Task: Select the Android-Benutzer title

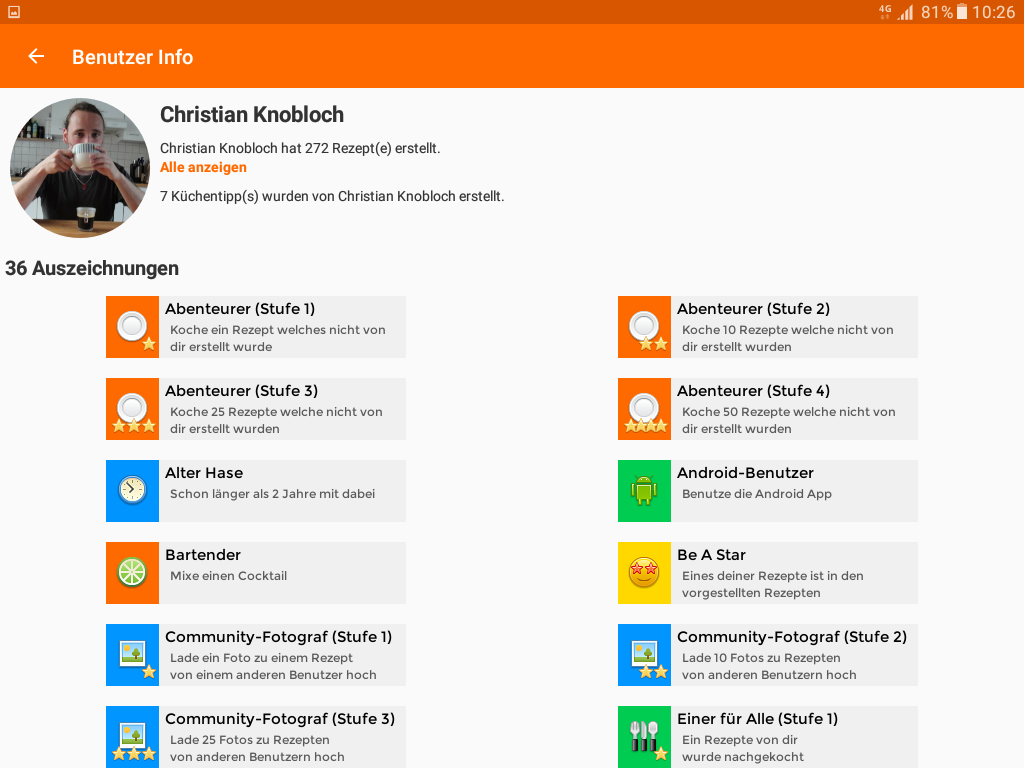Action: 745,473
